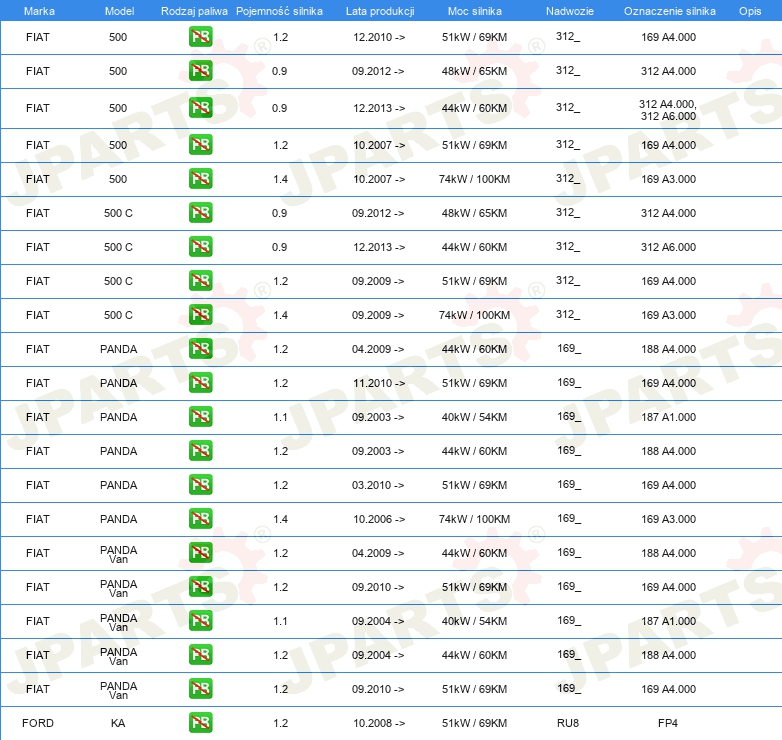The height and width of the screenshot is (740, 782).
Task: Click the Opis column header
Action: pos(750,11)
